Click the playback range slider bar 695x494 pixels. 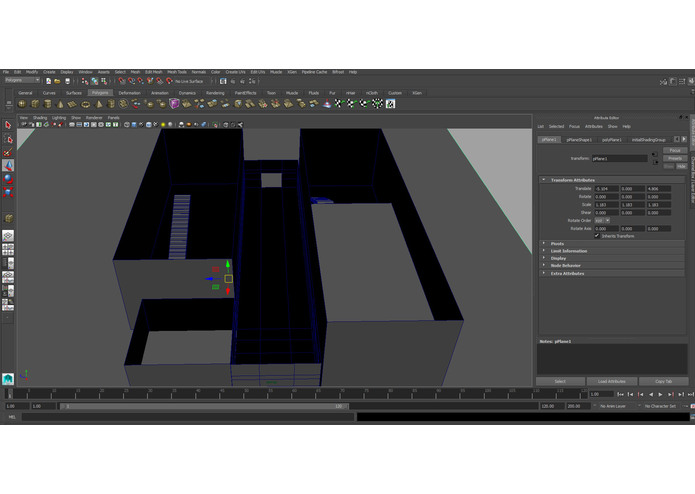(x=204, y=406)
